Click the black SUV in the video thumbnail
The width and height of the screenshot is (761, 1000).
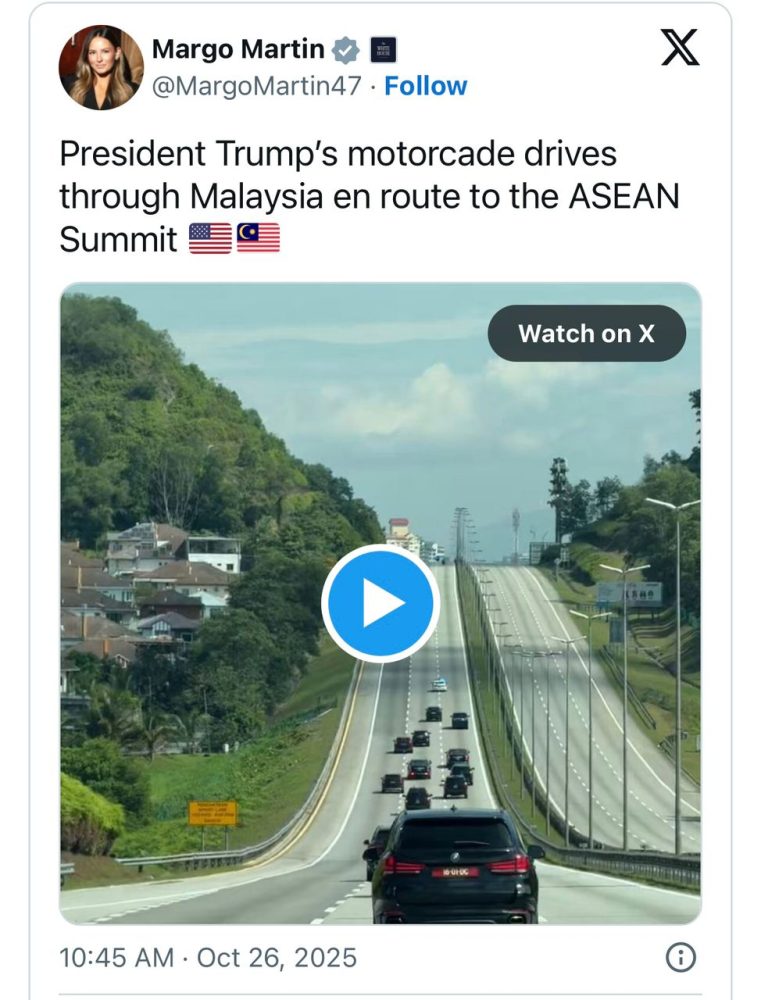(x=454, y=866)
